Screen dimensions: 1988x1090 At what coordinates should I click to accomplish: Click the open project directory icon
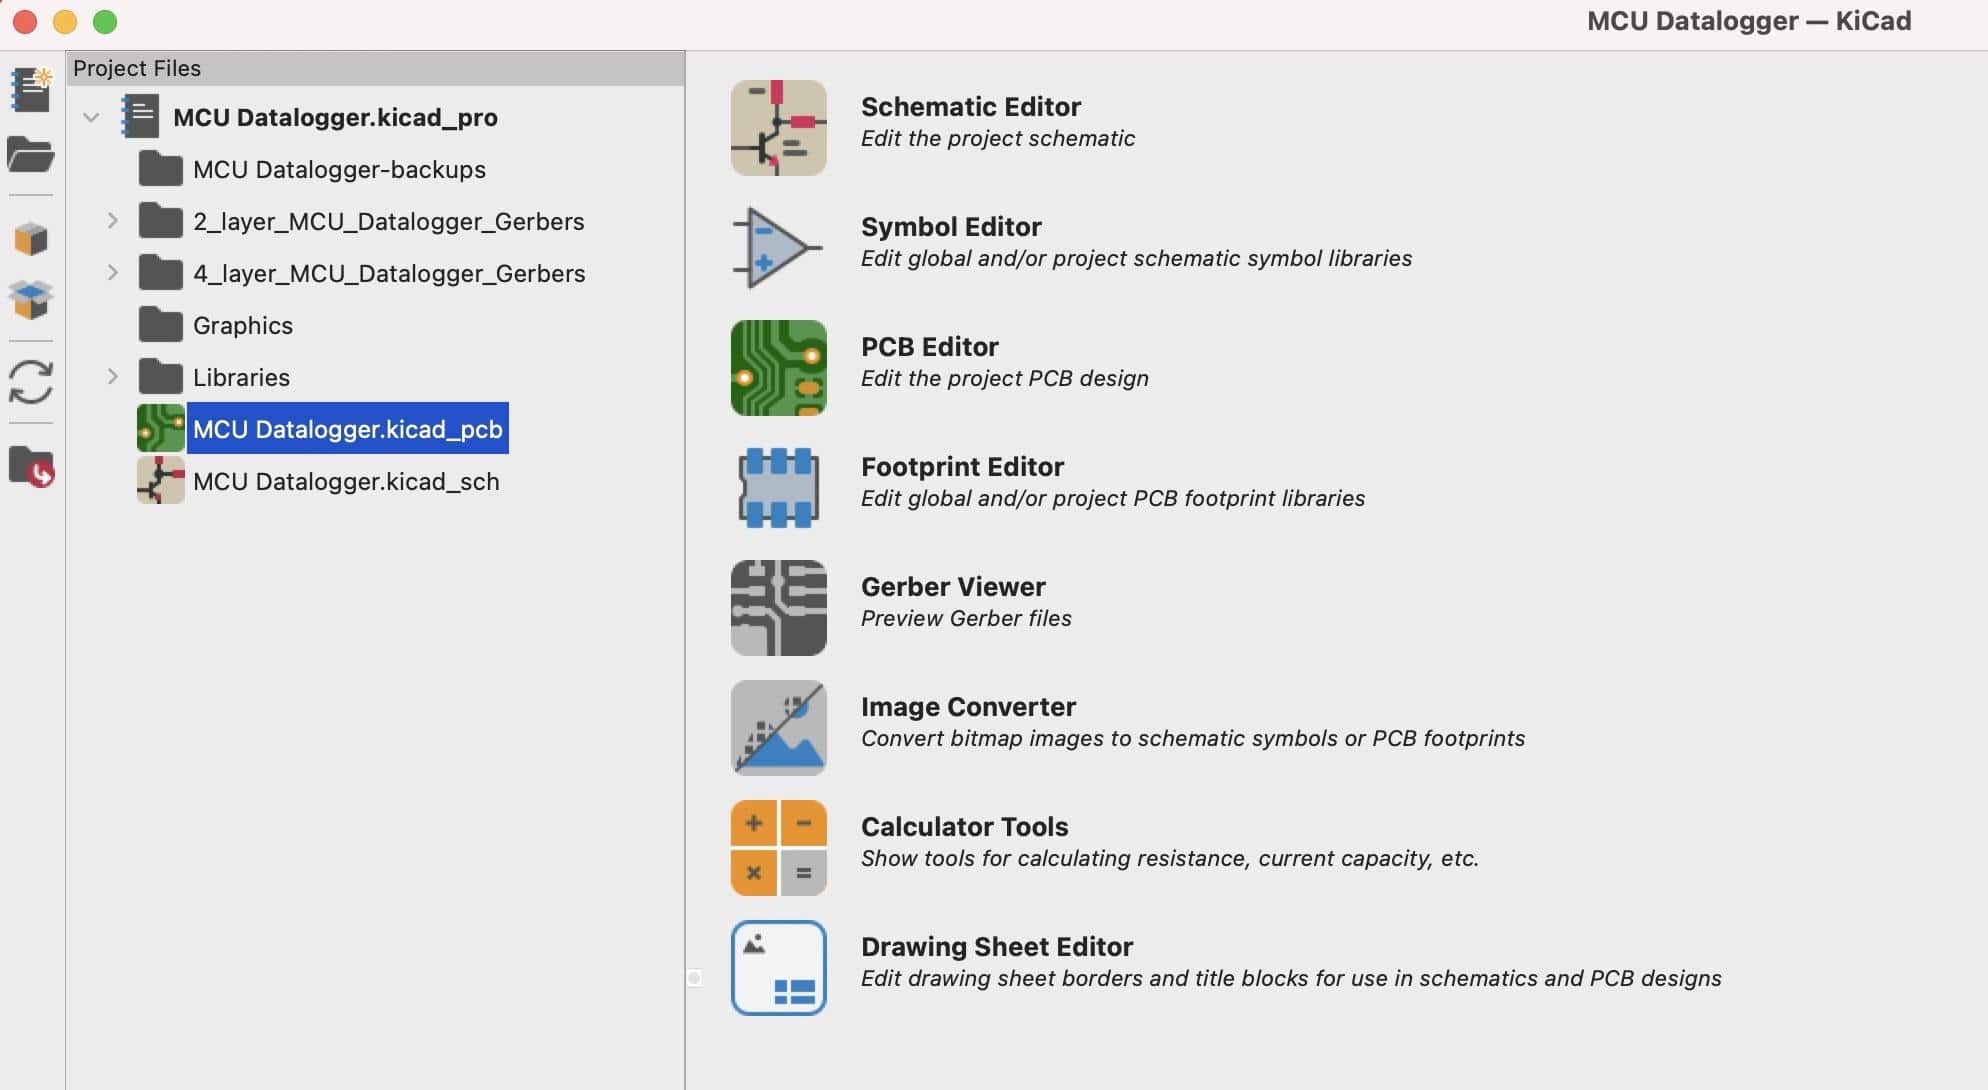(x=31, y=467)
